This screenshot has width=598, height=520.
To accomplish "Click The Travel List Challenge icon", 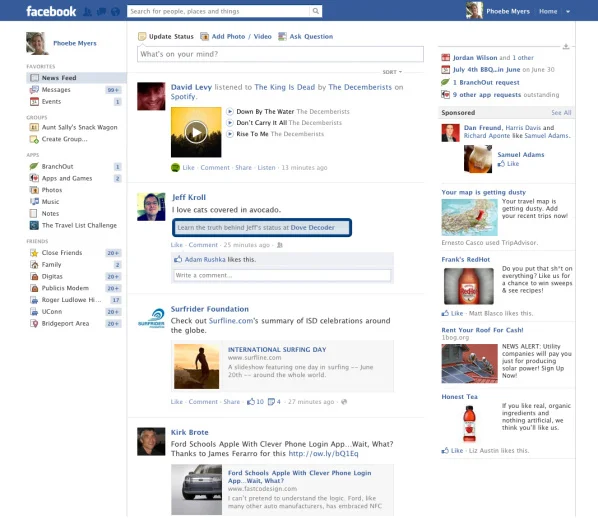I will tap(34, 225).
